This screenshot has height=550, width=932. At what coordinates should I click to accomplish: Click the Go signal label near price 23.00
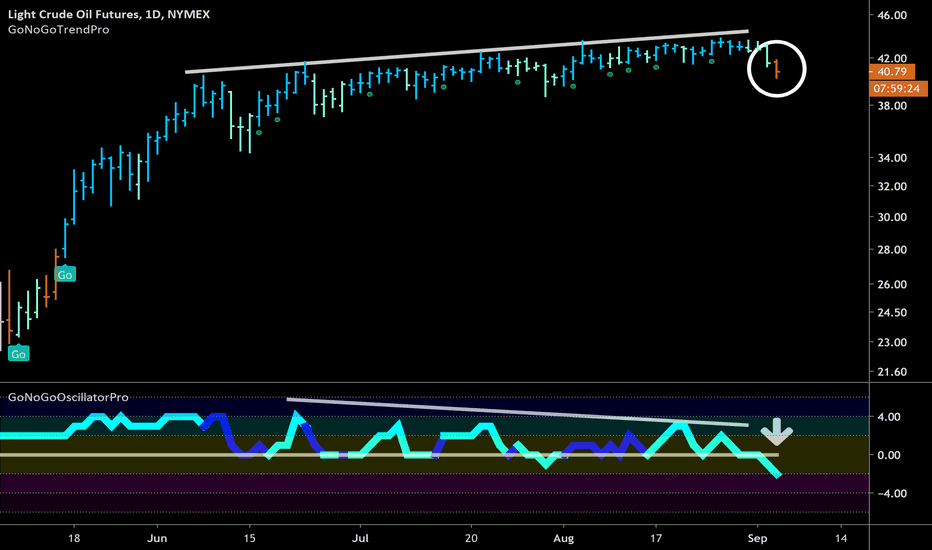tap(18, 353)
